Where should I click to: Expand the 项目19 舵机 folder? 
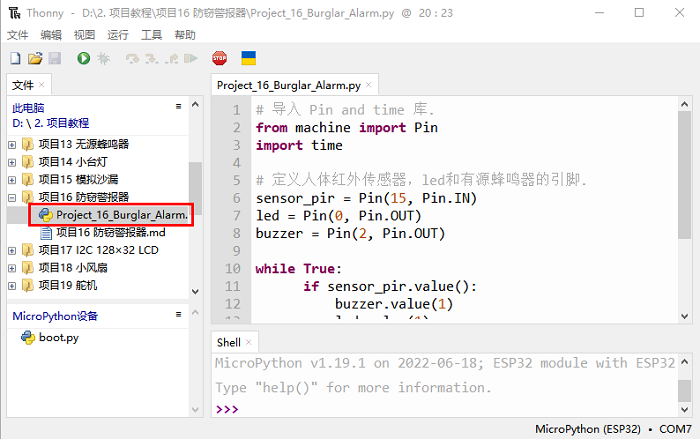pyautogui.click(x=12, y=285)
